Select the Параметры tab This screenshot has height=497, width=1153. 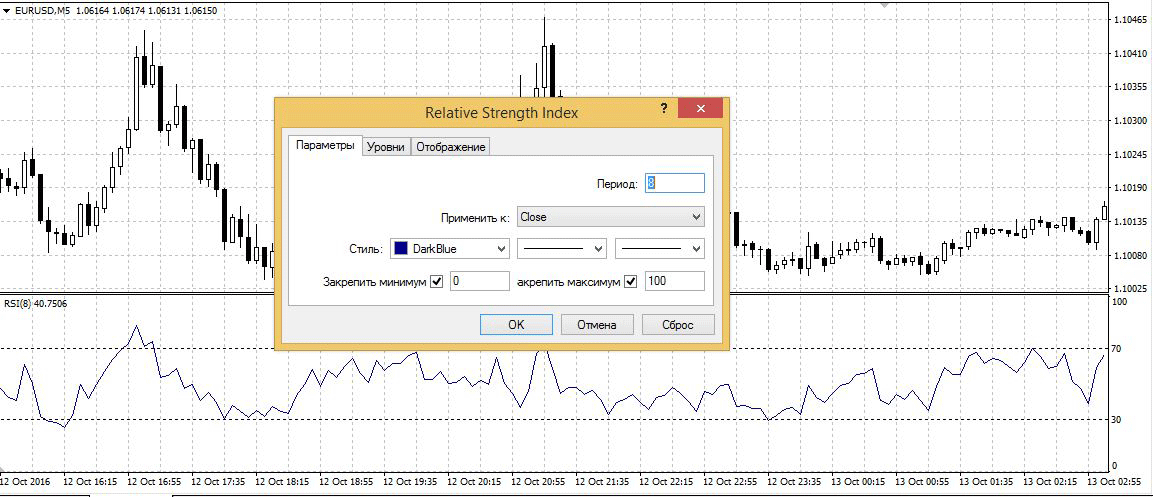pos(325,146)
